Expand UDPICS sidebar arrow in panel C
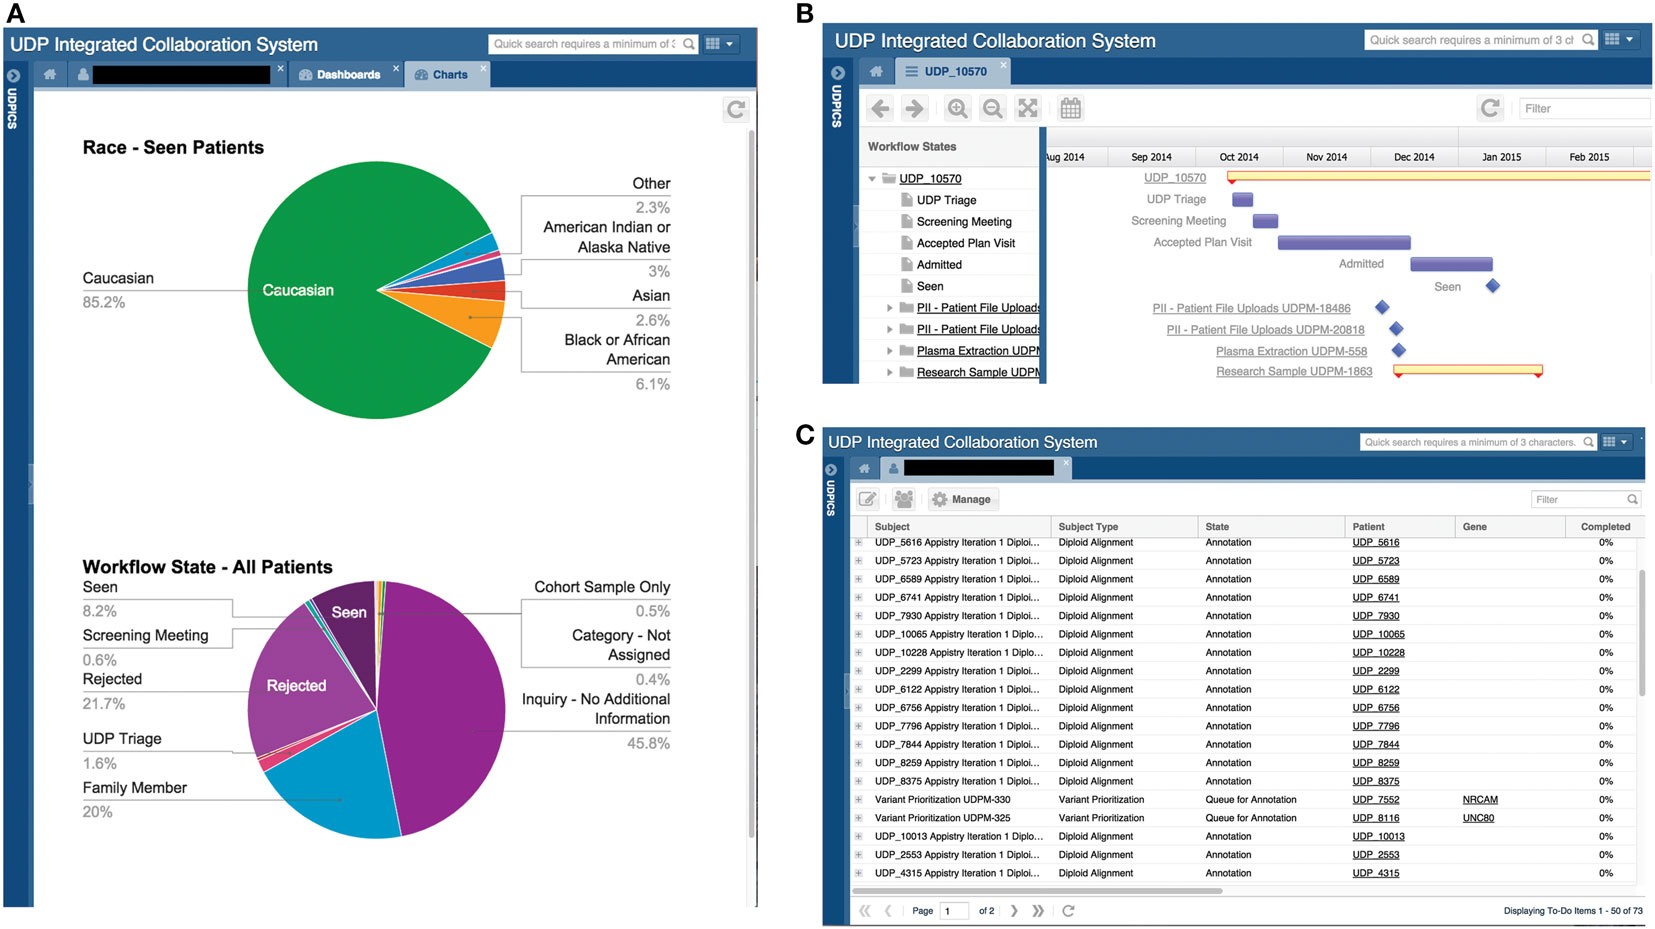The image size is (1655, 929). [831, 470]
